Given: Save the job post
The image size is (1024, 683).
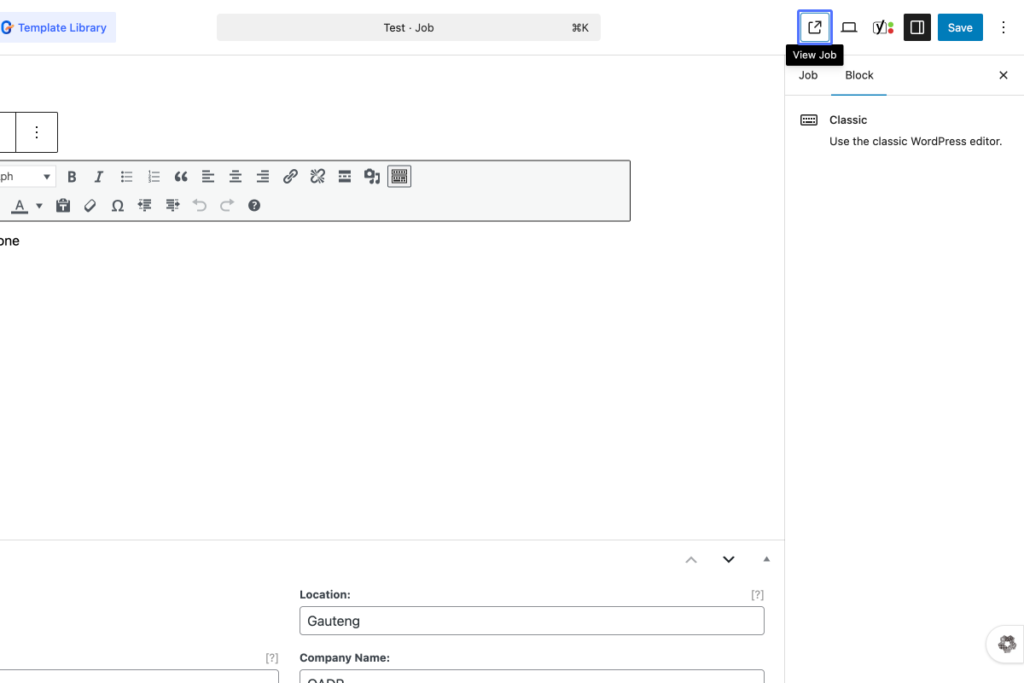Looking at the screenshot, I should (x=960, y=27).
